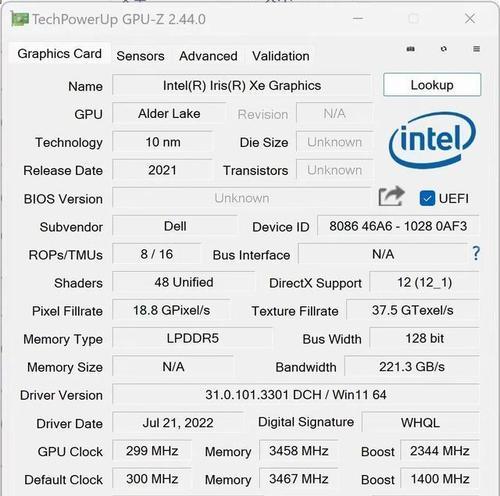
Task: Click the Bus Interface question mark icon
Action: point(476,253)
